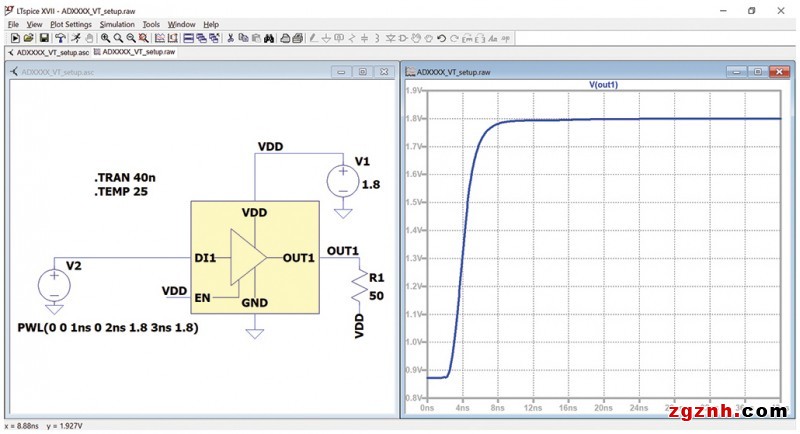
Task: Open the Plot Settings menu
Action: (x=70, y=24)
